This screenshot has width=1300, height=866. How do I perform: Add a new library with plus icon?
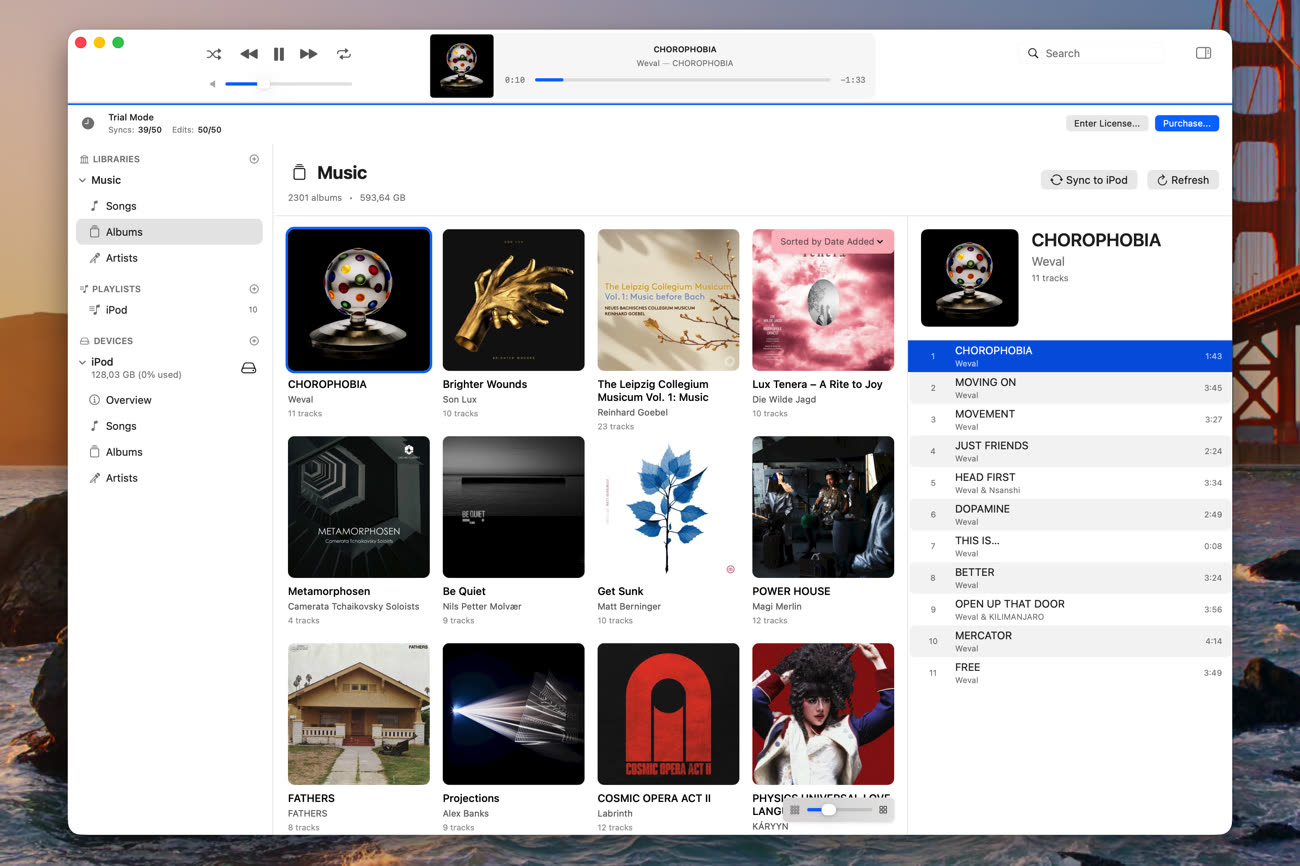(x=254, y=159)
